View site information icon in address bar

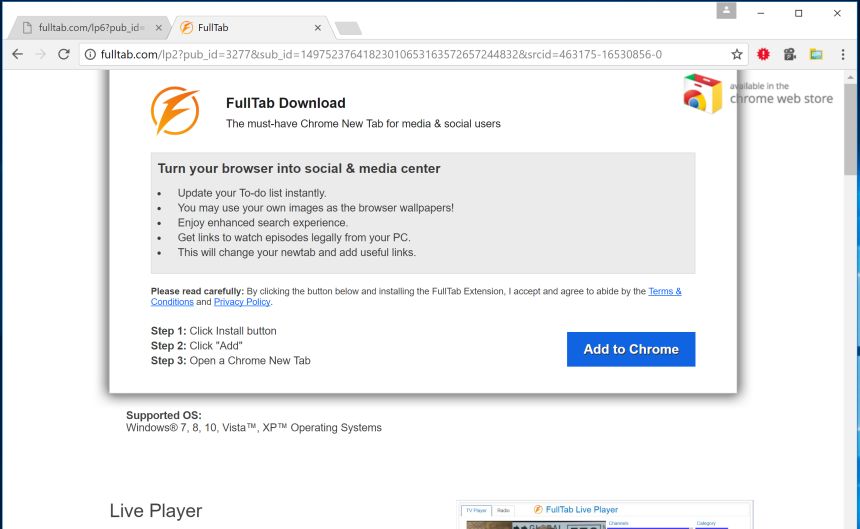pos(90,54)
